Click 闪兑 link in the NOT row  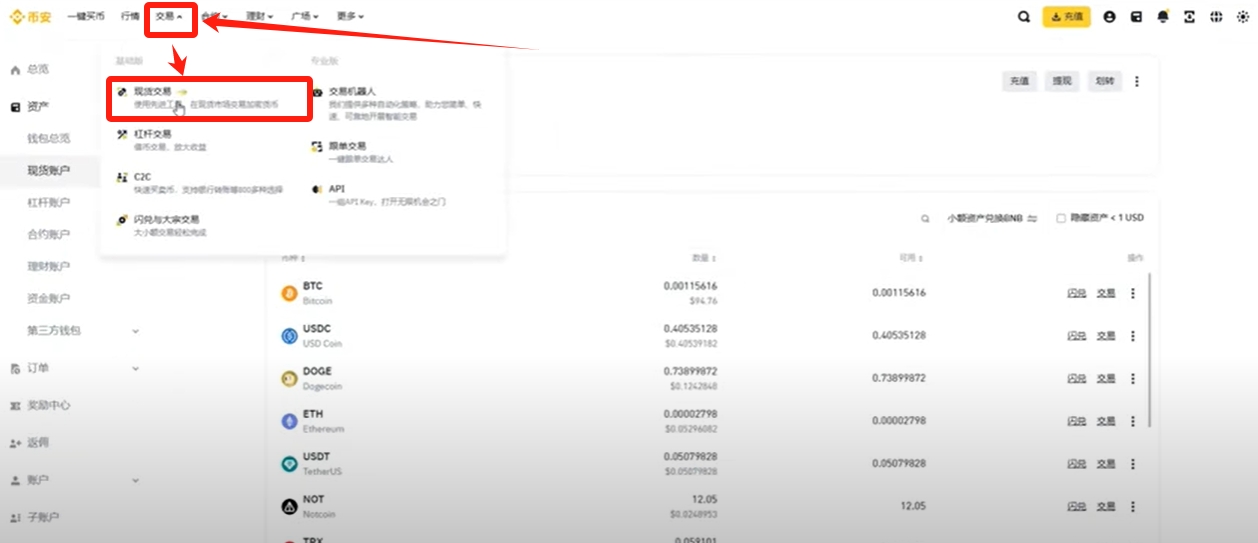point(1076,507)
